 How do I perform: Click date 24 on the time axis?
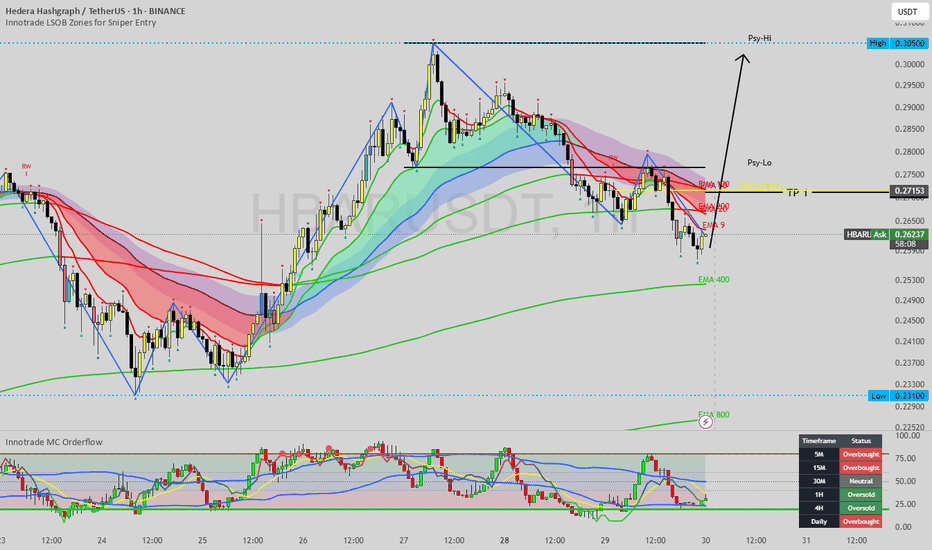[102, 540]
